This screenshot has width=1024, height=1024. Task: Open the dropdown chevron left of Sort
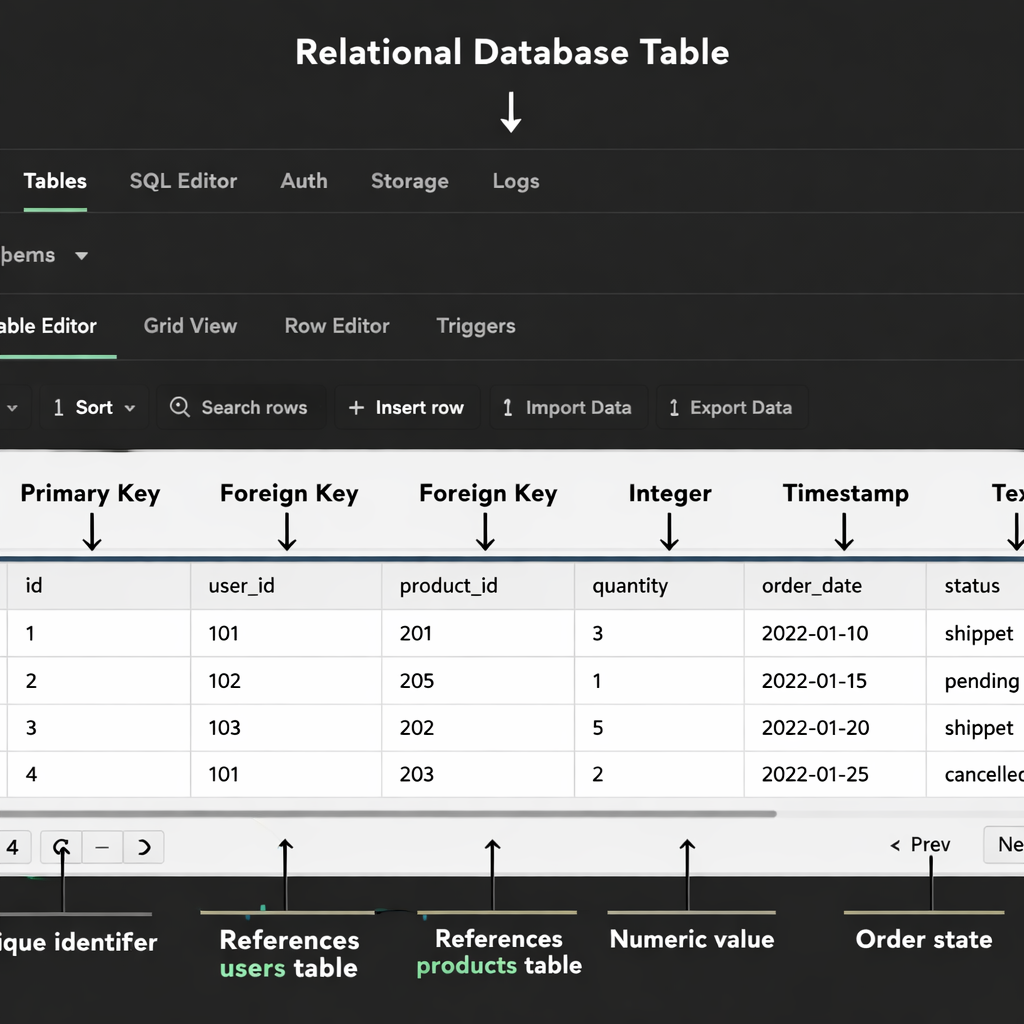coord(13,408)
